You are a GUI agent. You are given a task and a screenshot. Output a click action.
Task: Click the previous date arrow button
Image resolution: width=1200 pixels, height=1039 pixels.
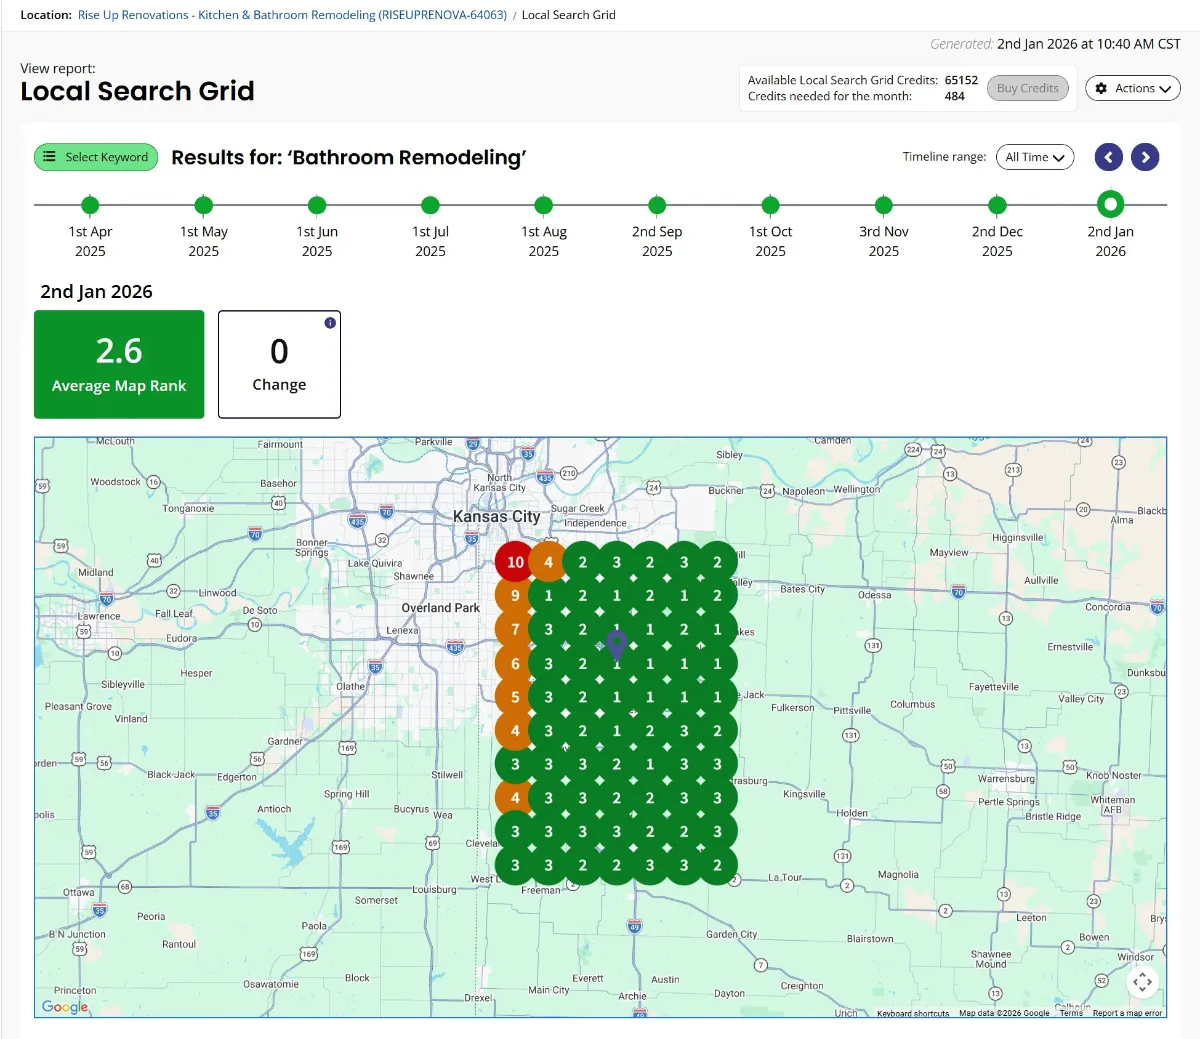click(x=1108, y=157)
